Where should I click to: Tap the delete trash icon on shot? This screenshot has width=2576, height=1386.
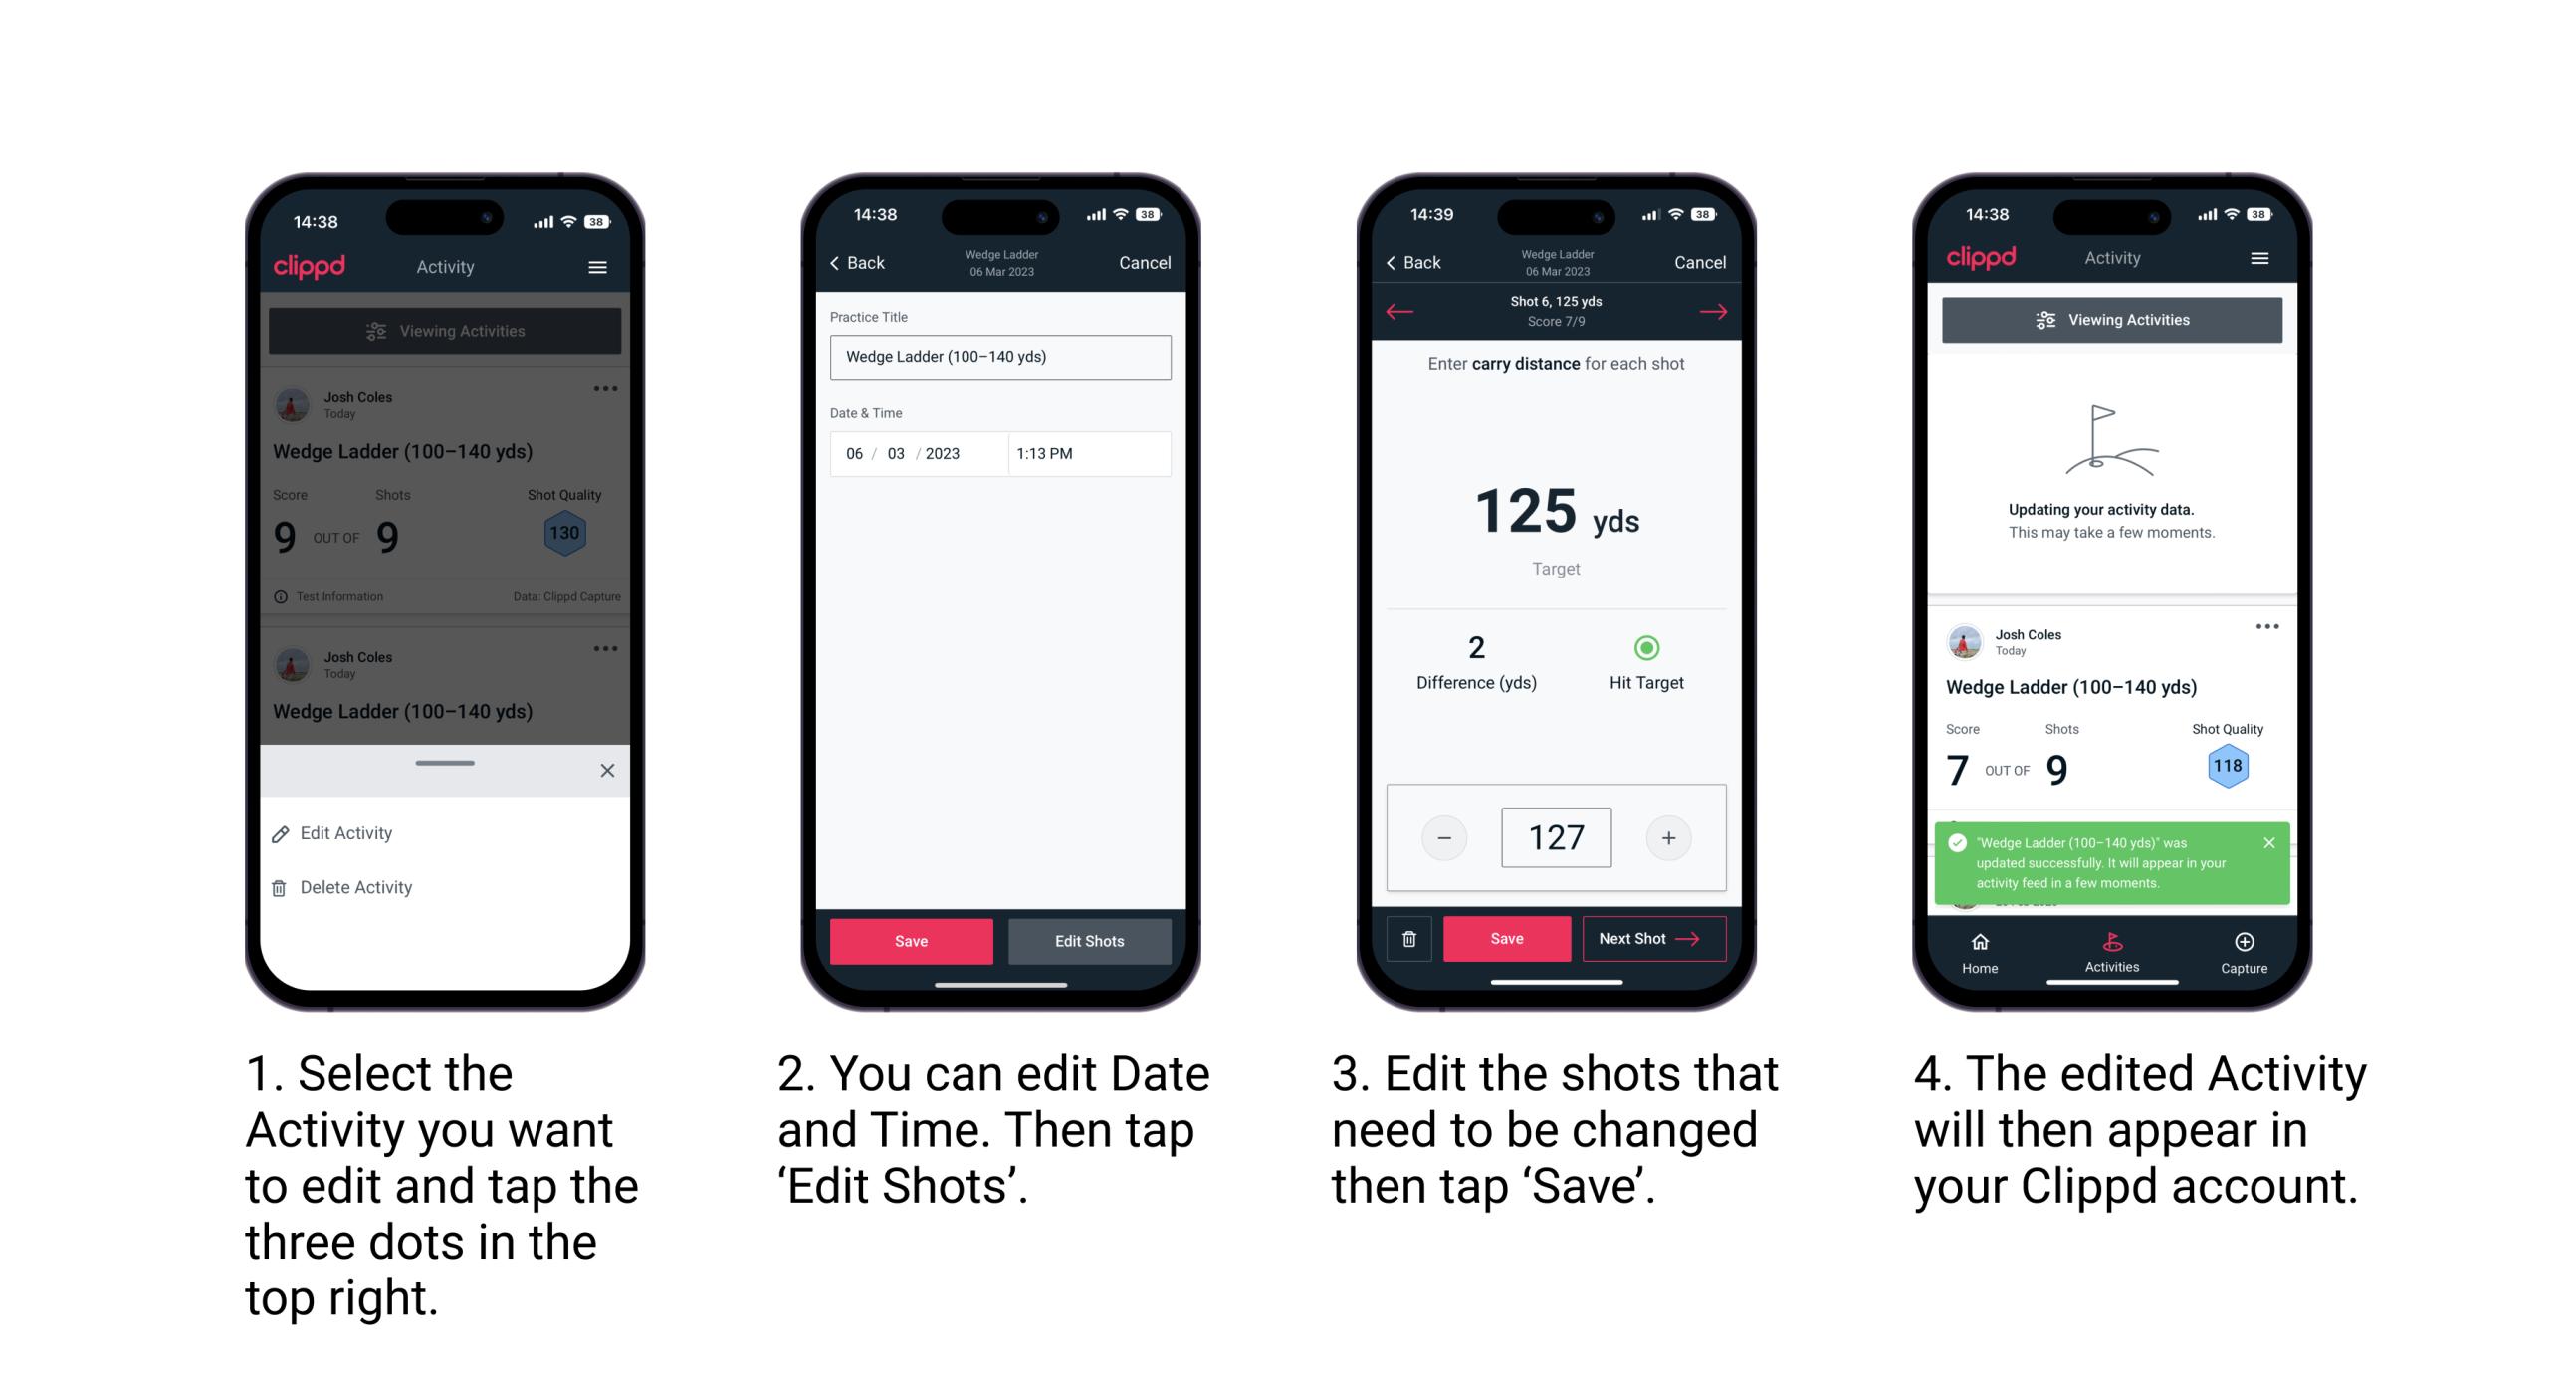pyautogui.click(x=1405, y=942)
